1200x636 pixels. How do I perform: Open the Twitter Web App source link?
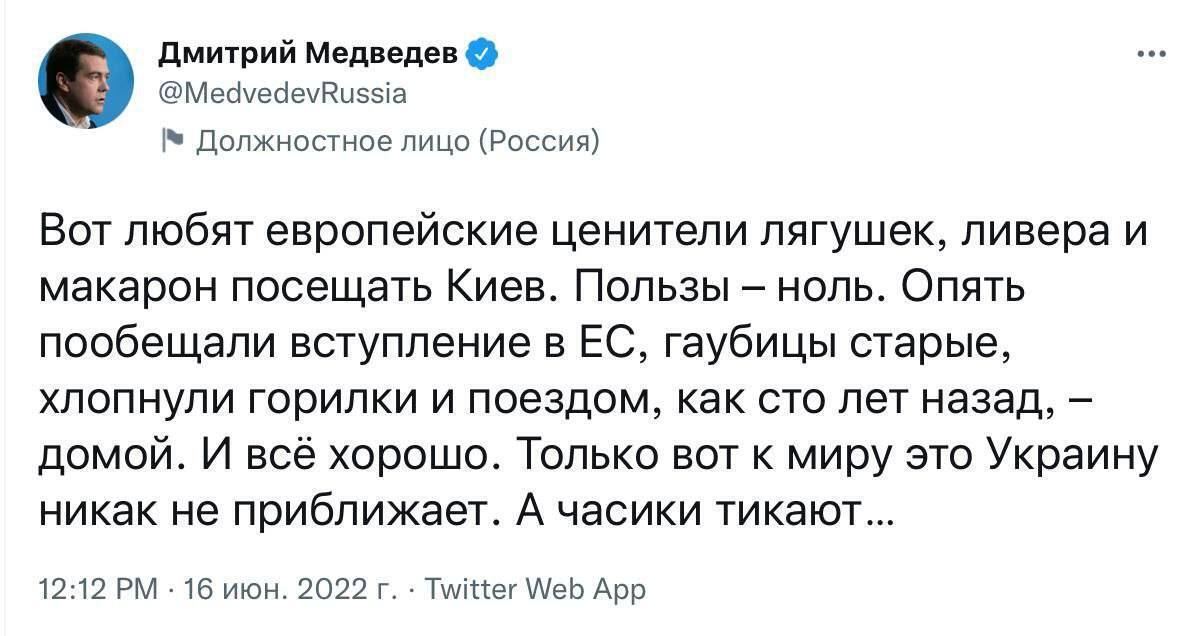point(536,589)
